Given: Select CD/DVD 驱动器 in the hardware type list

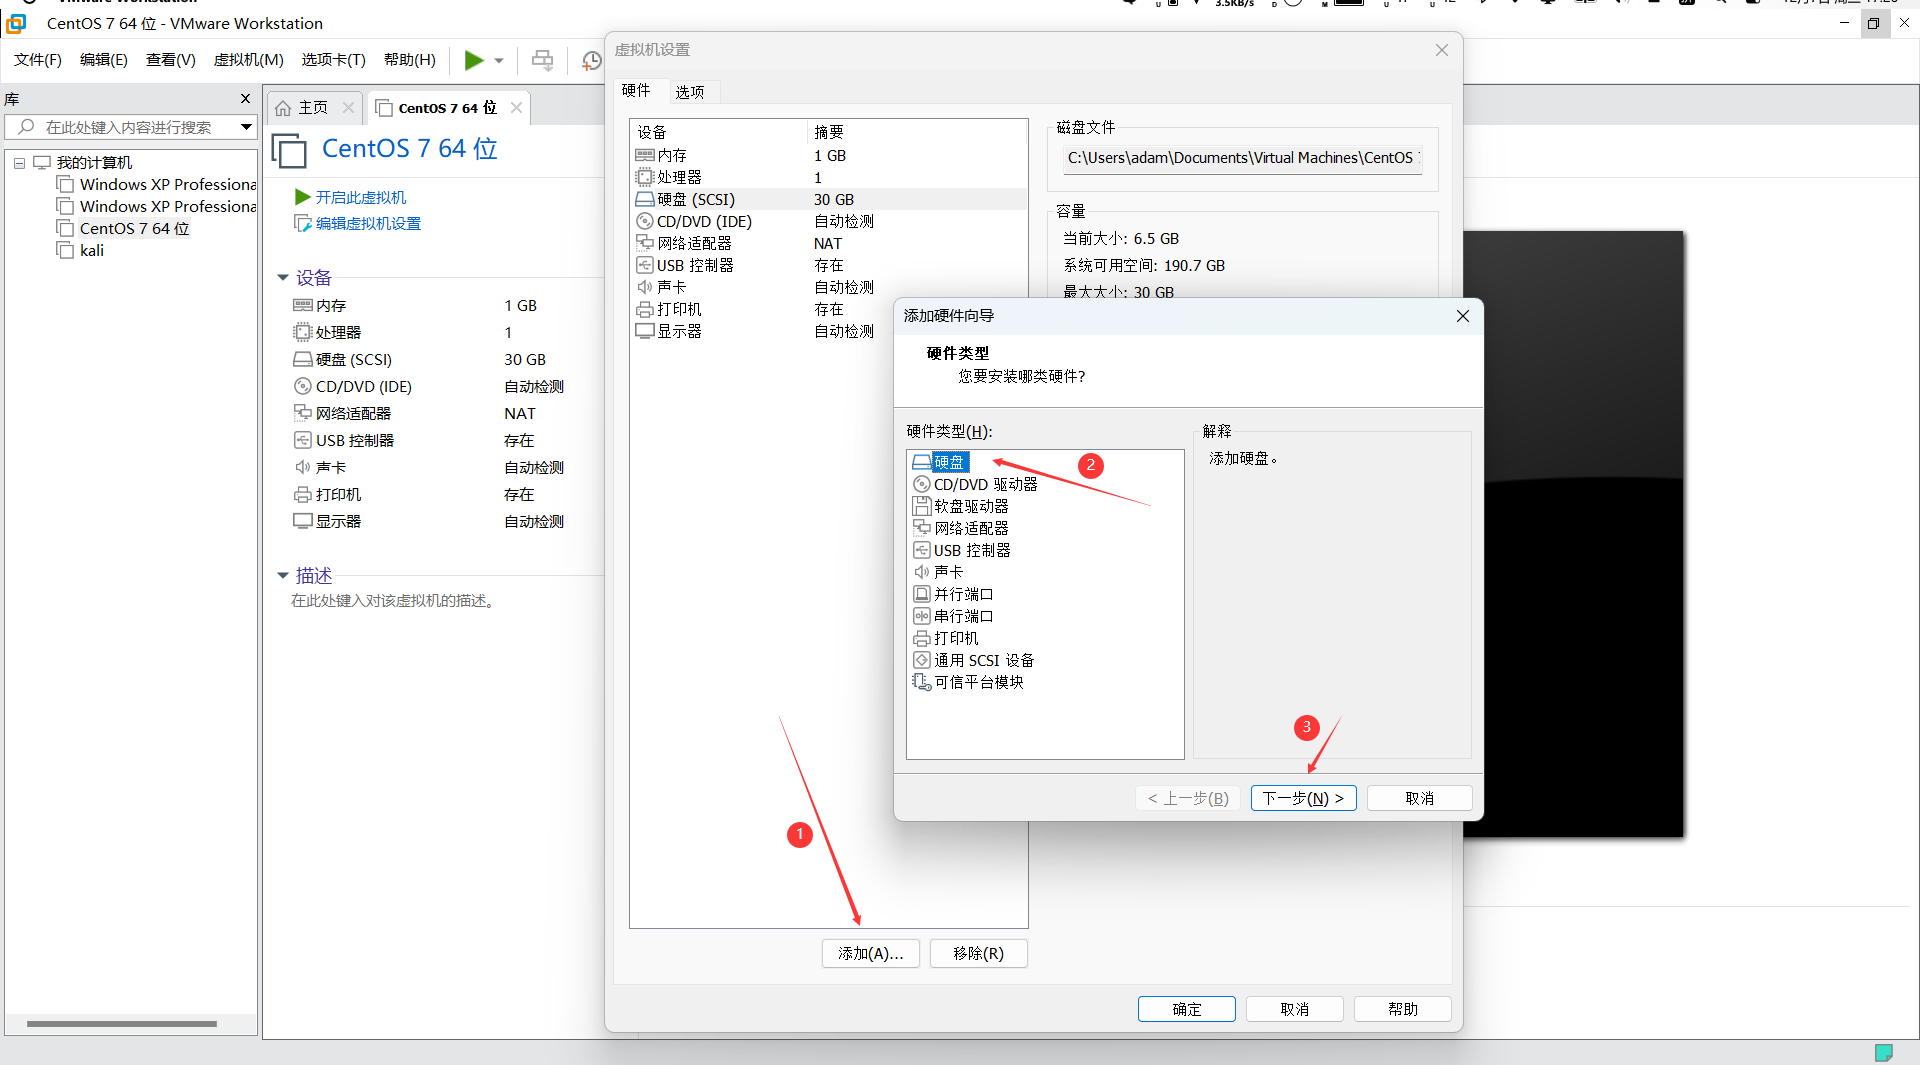Looking at the screenshot, I should point(975,484).
